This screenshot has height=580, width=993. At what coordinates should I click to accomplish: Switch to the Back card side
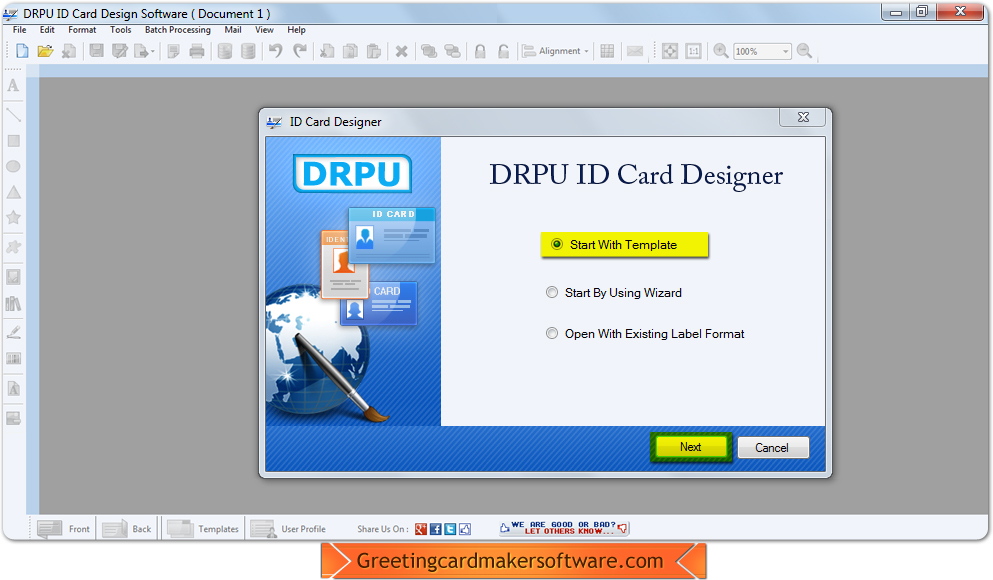tap(127, 529)
